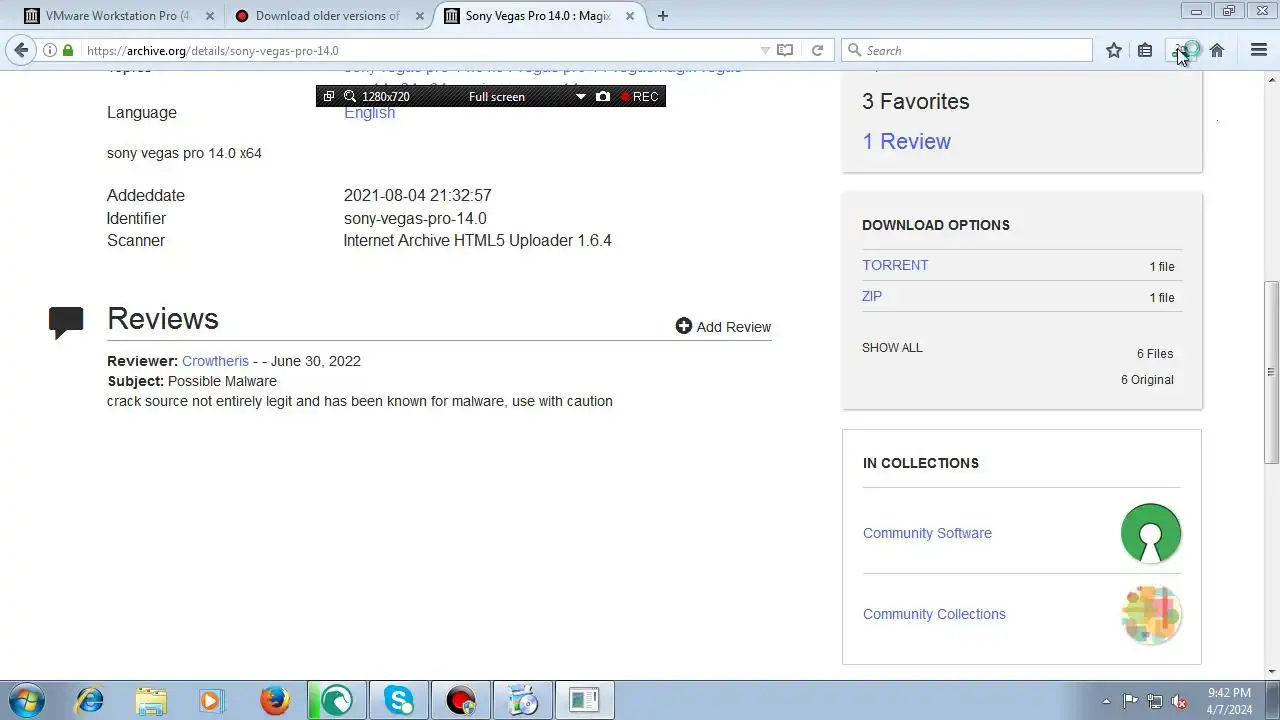Download the ZIP option

click(872, 296)
